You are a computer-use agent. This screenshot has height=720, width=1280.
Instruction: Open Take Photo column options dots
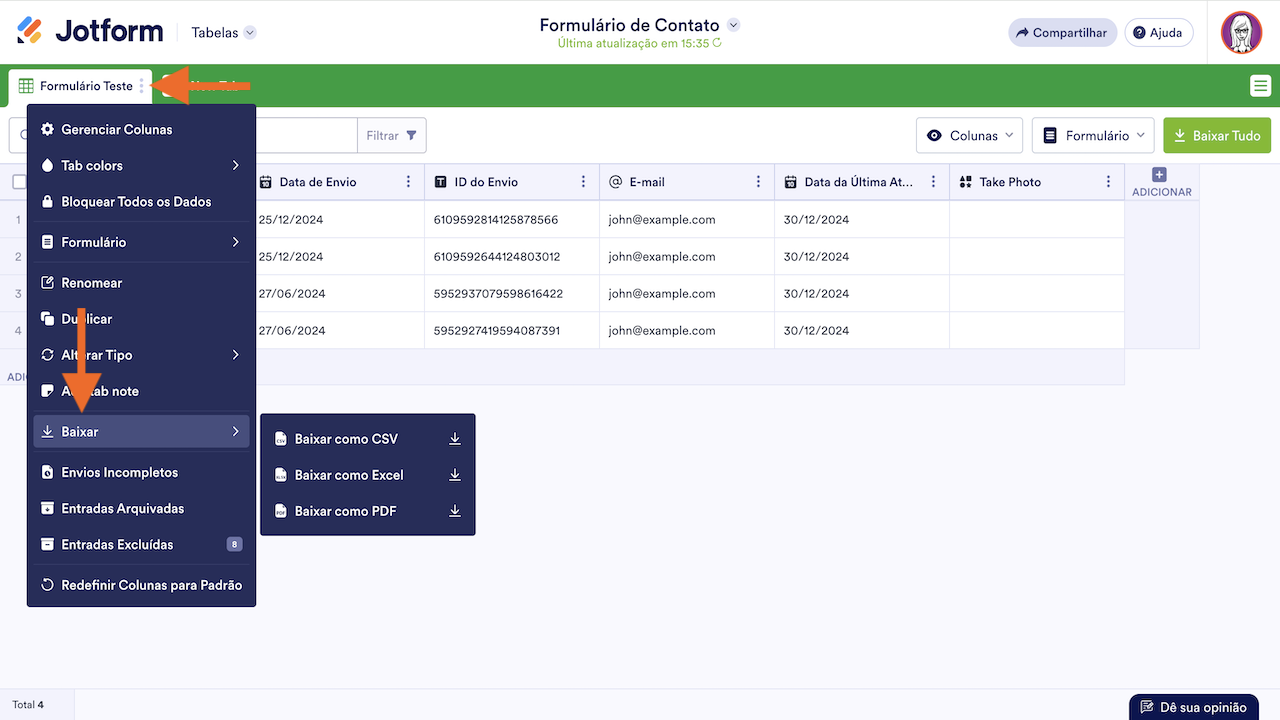1108,182
